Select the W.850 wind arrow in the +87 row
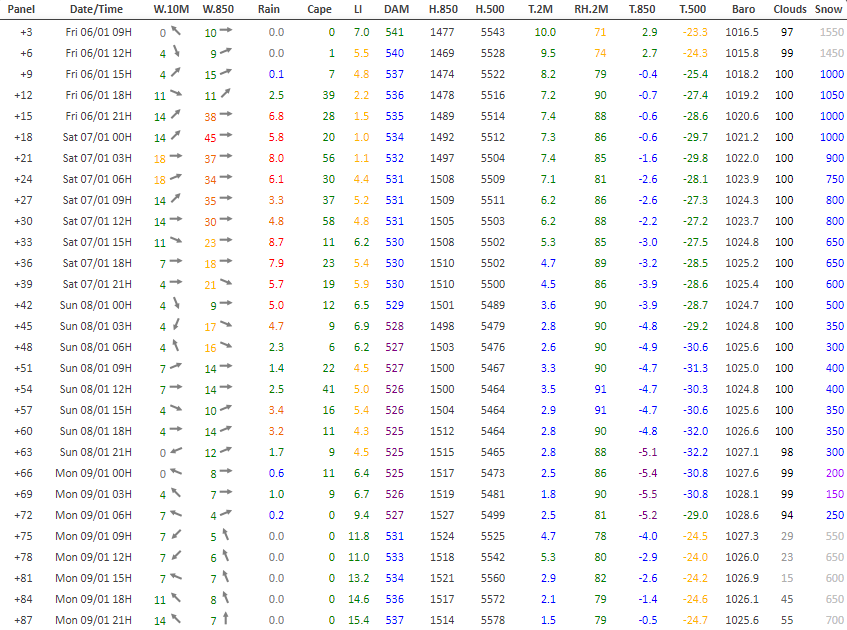847x630 pixels. [x=226, y=619]
